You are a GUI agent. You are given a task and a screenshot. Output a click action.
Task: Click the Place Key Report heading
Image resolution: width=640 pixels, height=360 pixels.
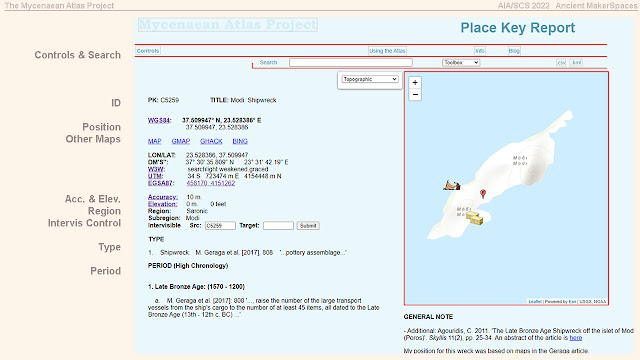[x=518, y=28]
